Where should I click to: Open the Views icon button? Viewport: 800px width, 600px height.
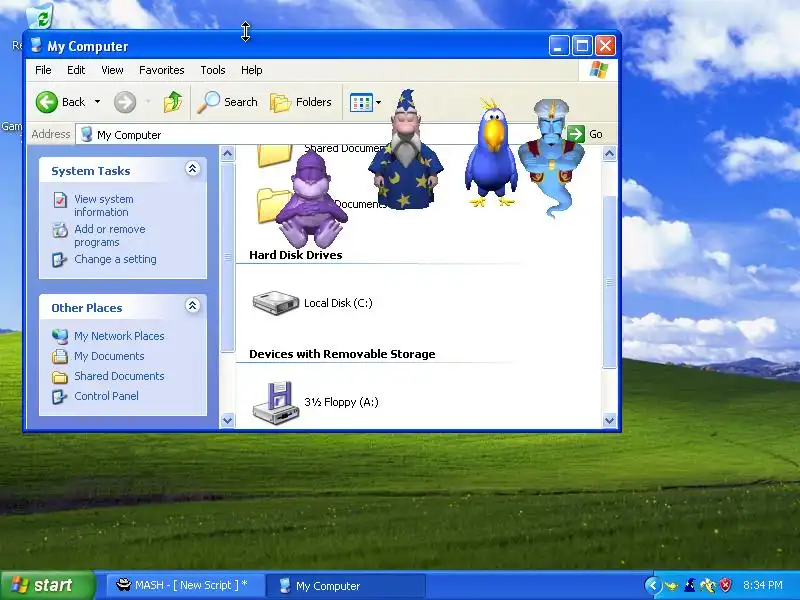coord(361,103)
